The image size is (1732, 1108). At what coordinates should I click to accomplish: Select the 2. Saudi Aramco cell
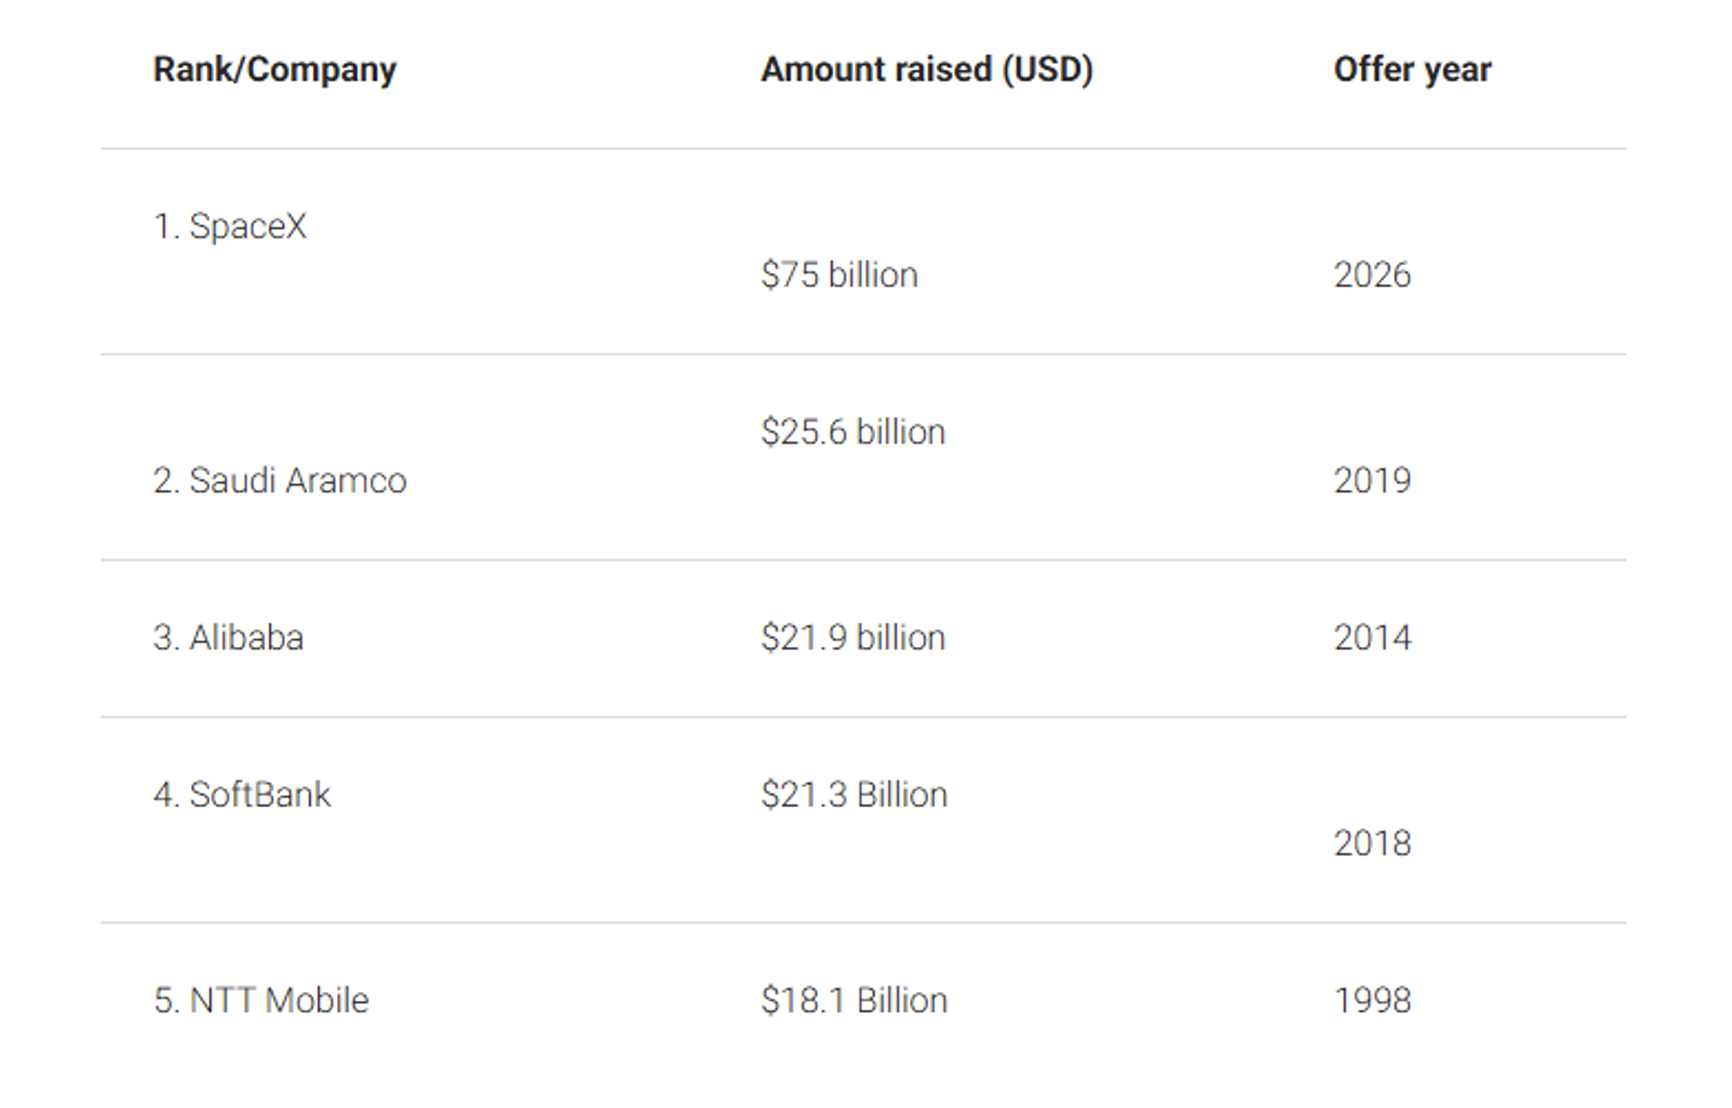pyautogui.click(x=280, y=481)
